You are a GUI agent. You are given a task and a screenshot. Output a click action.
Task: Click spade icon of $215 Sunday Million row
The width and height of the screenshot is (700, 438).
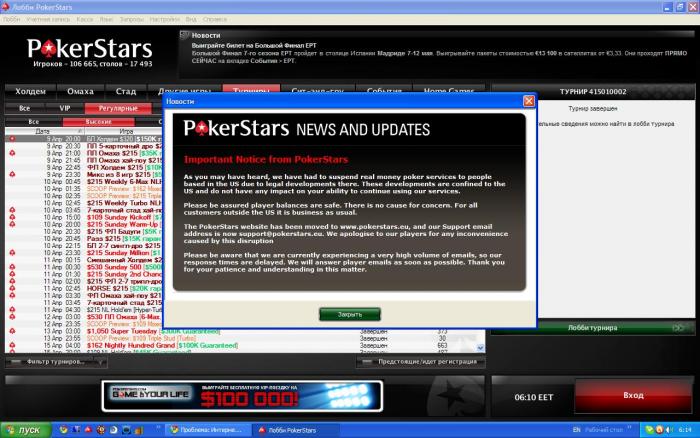coord(12,253)
